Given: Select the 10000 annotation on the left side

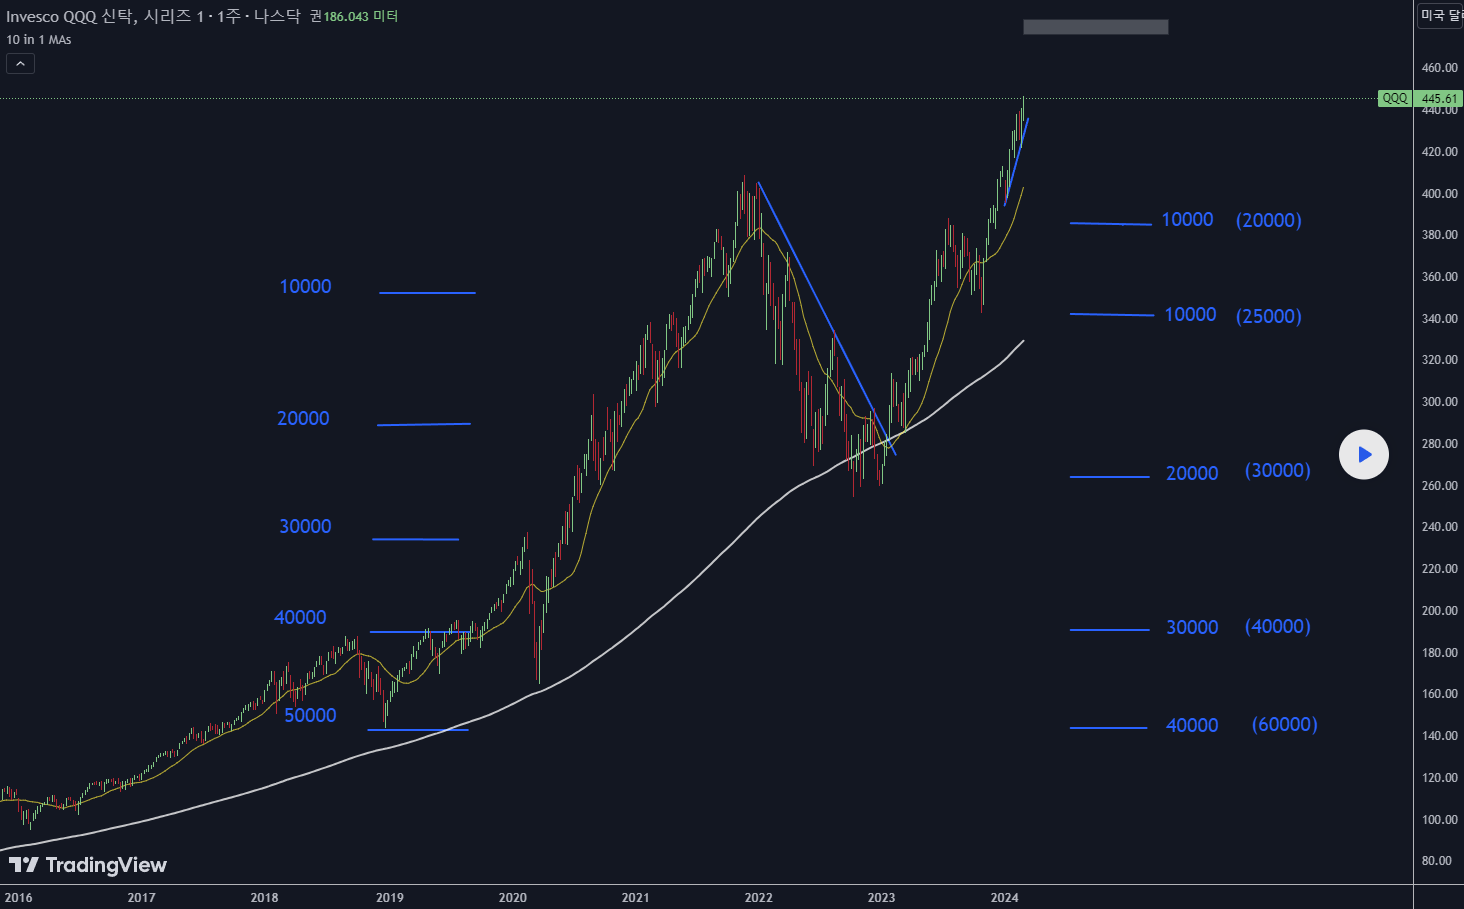Looking at the screenshot, I should pos(305,286).
